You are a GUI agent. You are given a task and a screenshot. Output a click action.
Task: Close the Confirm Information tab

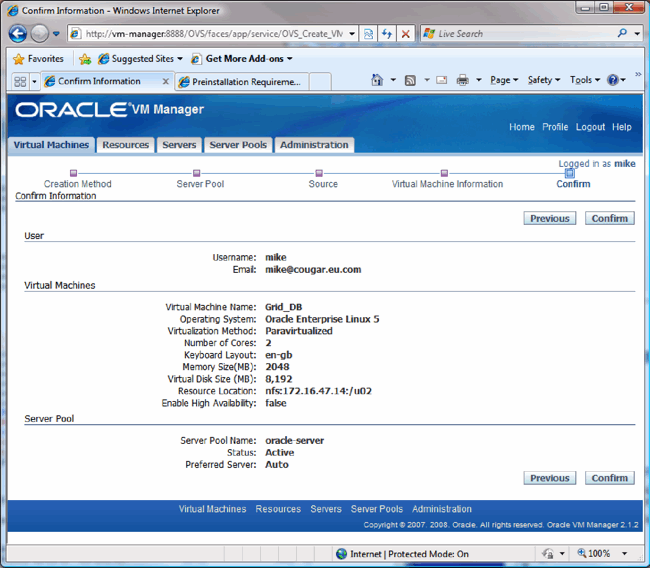165,81
